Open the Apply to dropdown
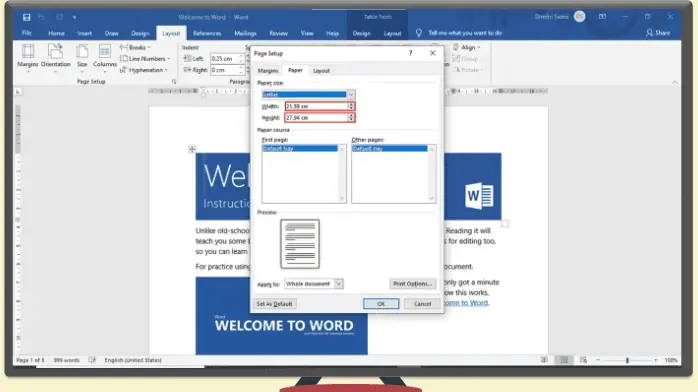Image resolution: width=698 pixels, height=392 pixels. 314,283
